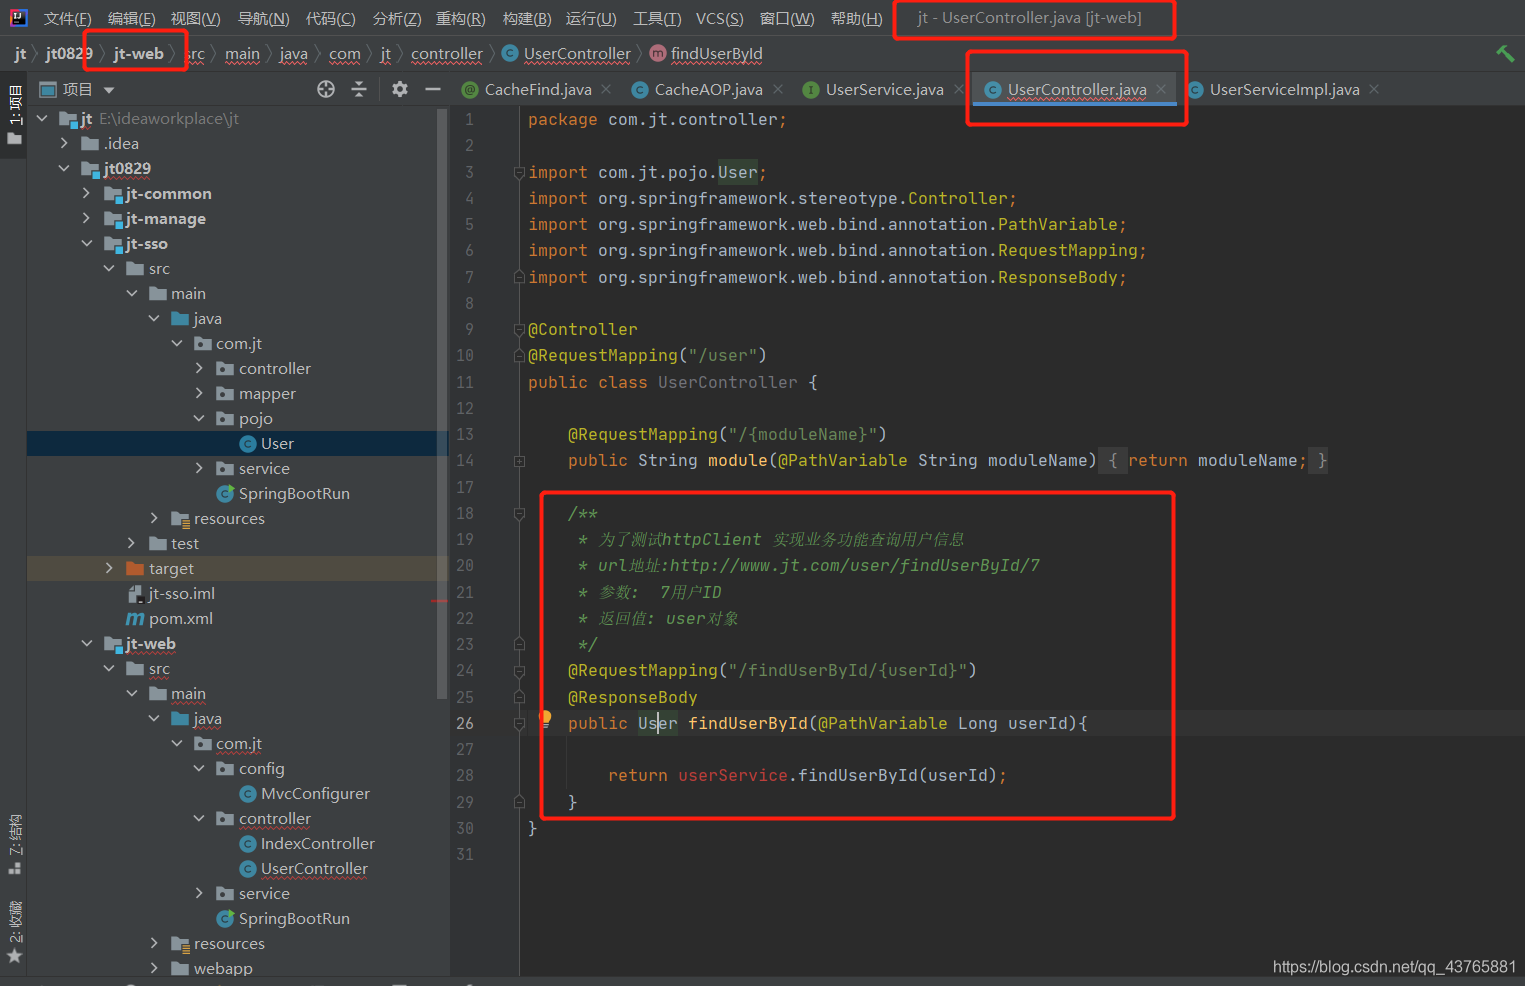Select SpringBootRun in jt-web
Image resolution: width=1525 pixels, height=986 pixels.
pyautogui.click(x=283, y=918)
